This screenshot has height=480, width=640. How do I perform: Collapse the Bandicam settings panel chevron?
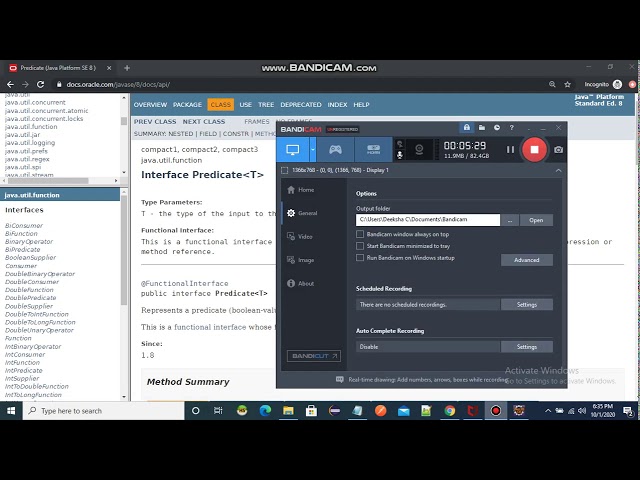pos(558,171)
